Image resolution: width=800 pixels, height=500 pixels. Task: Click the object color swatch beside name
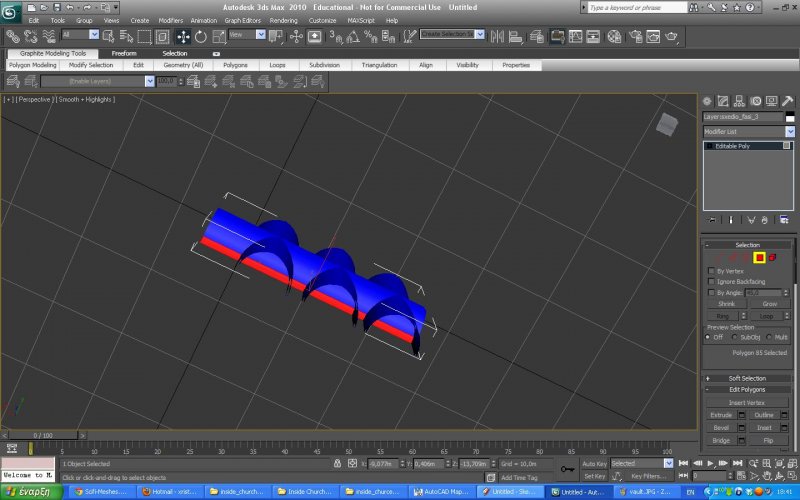click(789, 117)
